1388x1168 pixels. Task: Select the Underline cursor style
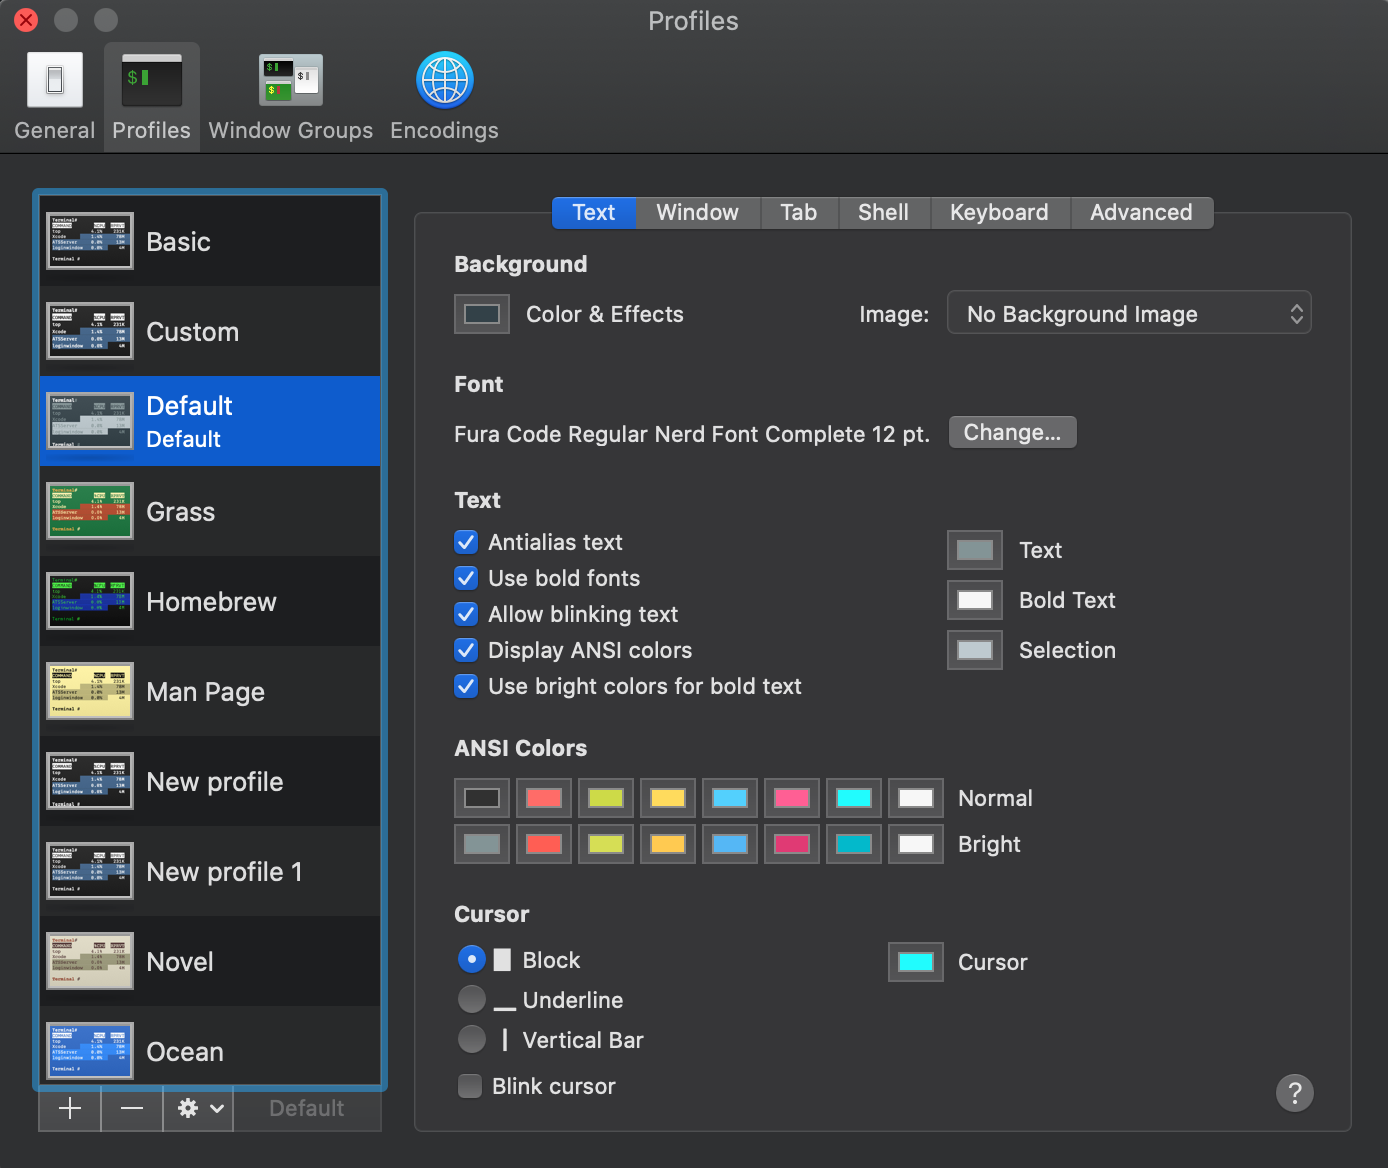(x=471, y=999)
